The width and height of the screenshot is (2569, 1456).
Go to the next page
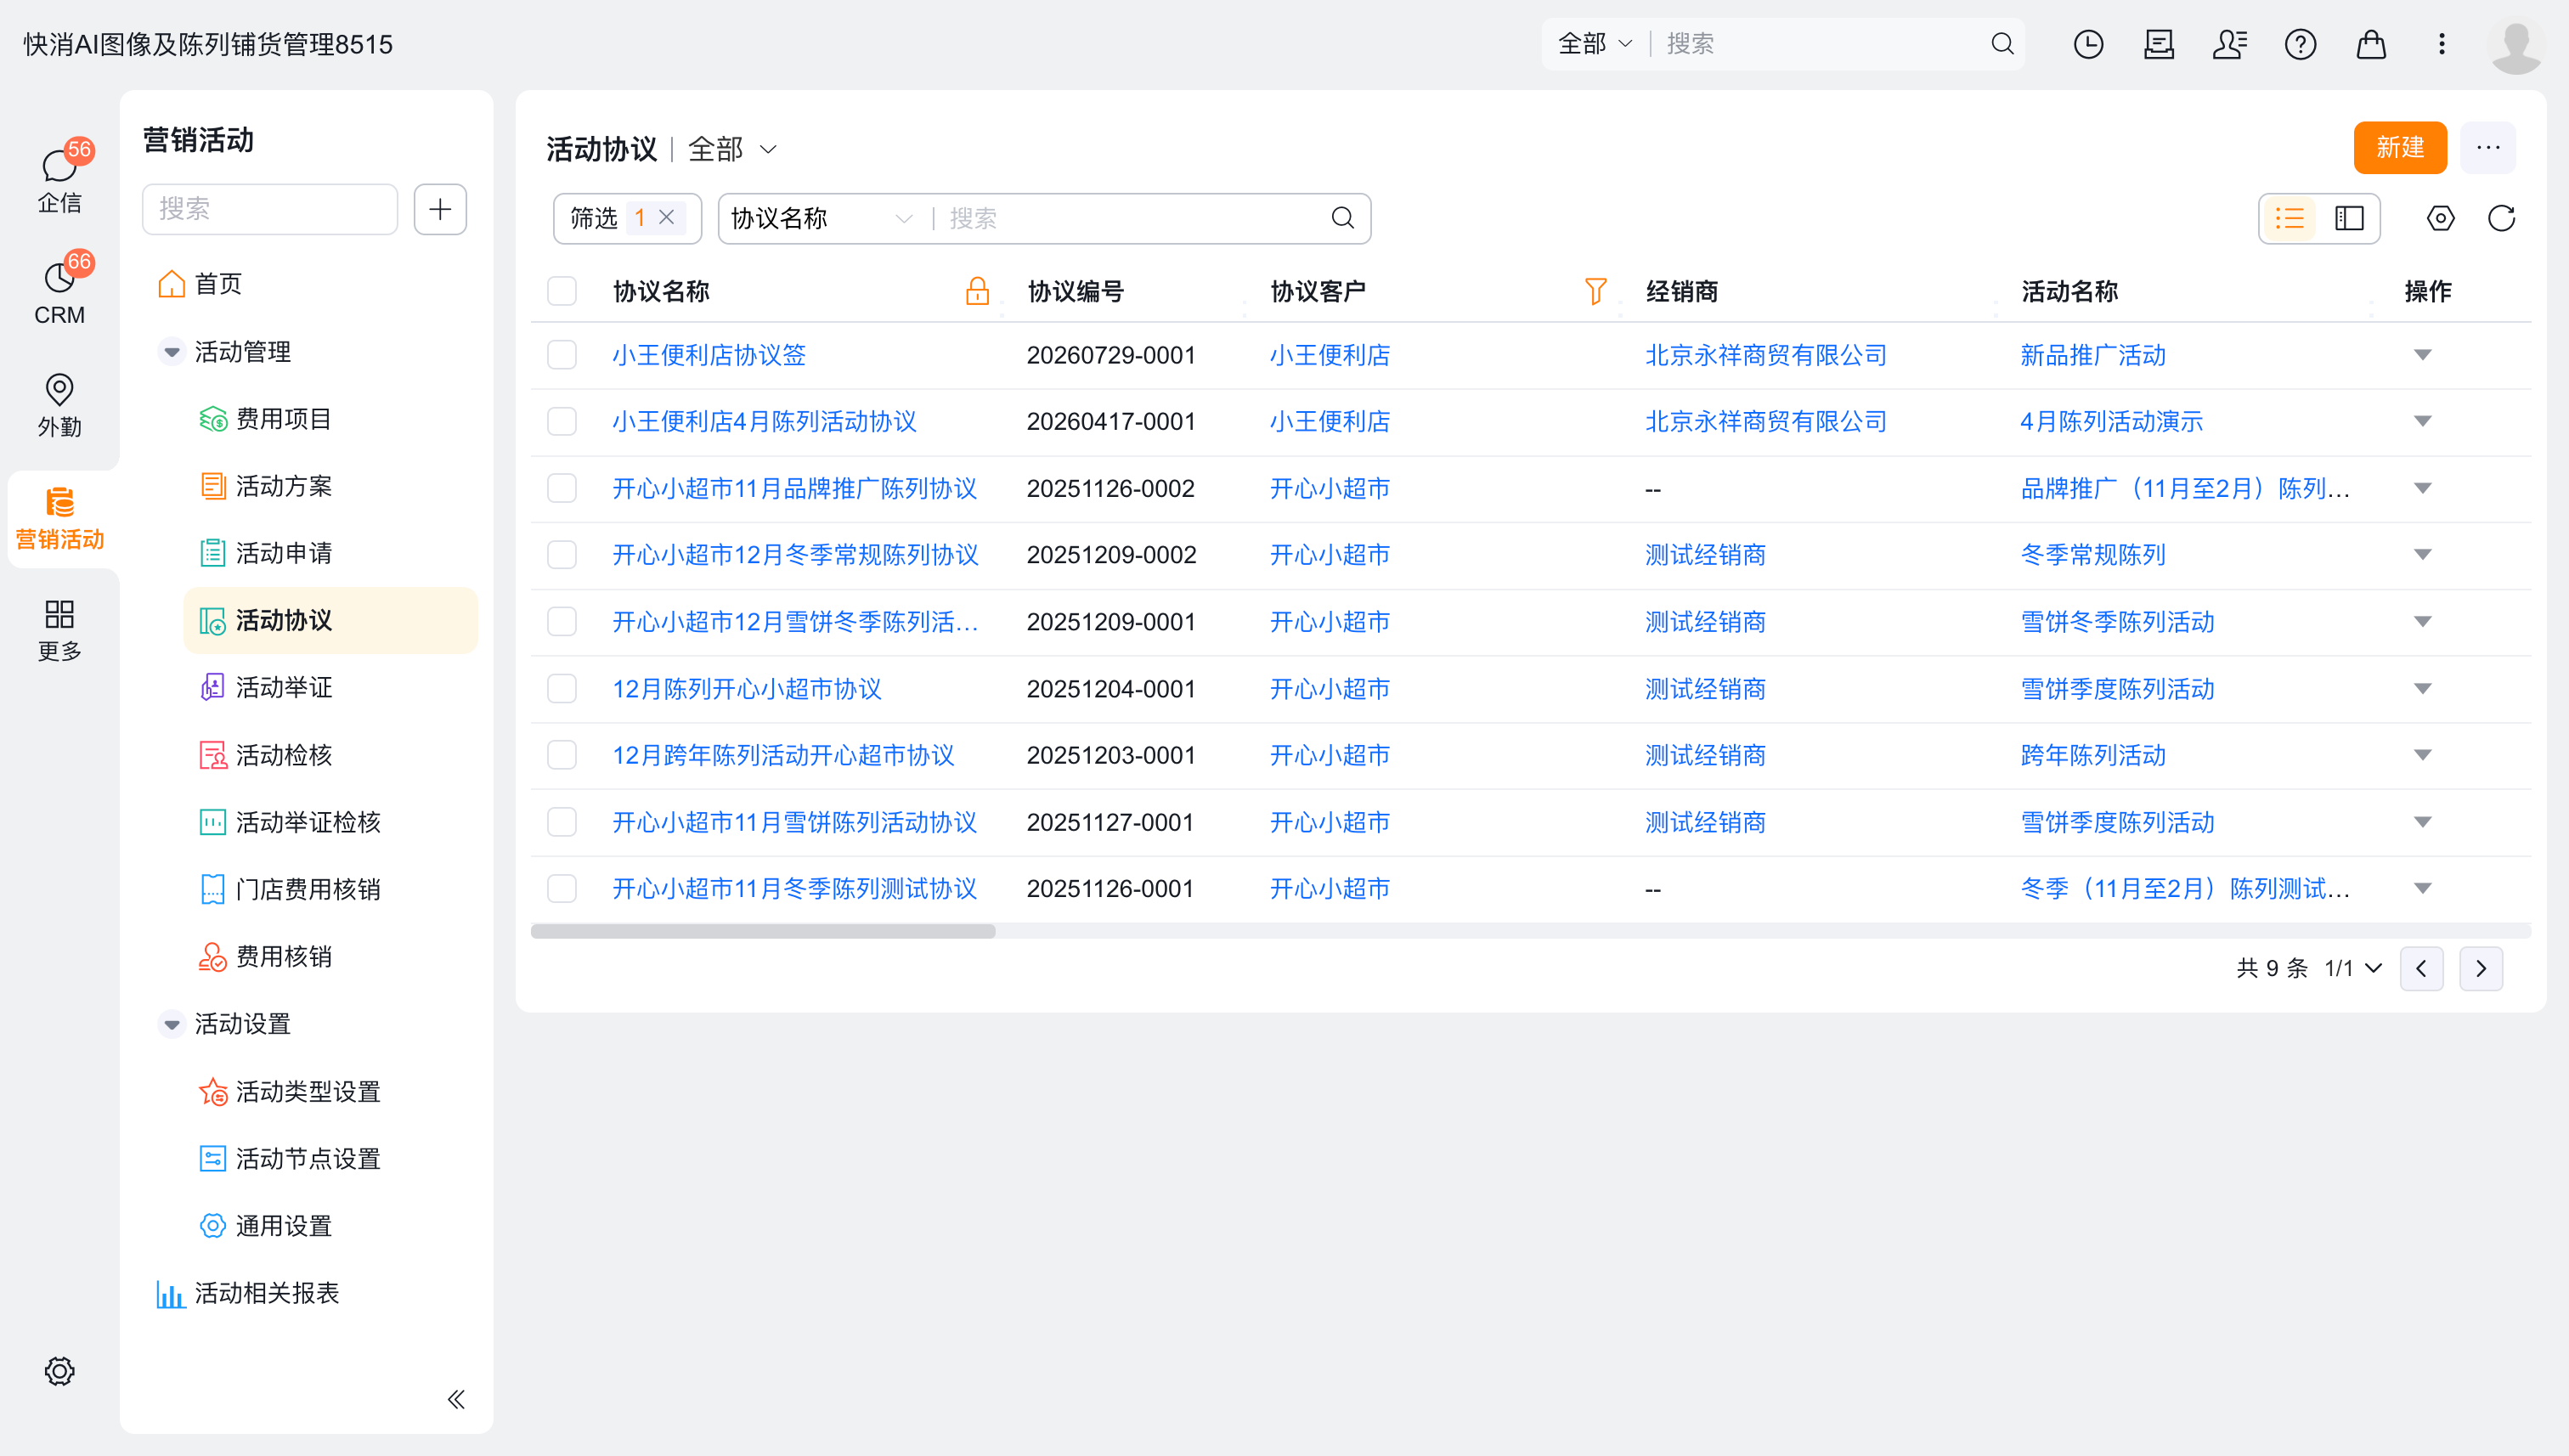[2481, 968]
